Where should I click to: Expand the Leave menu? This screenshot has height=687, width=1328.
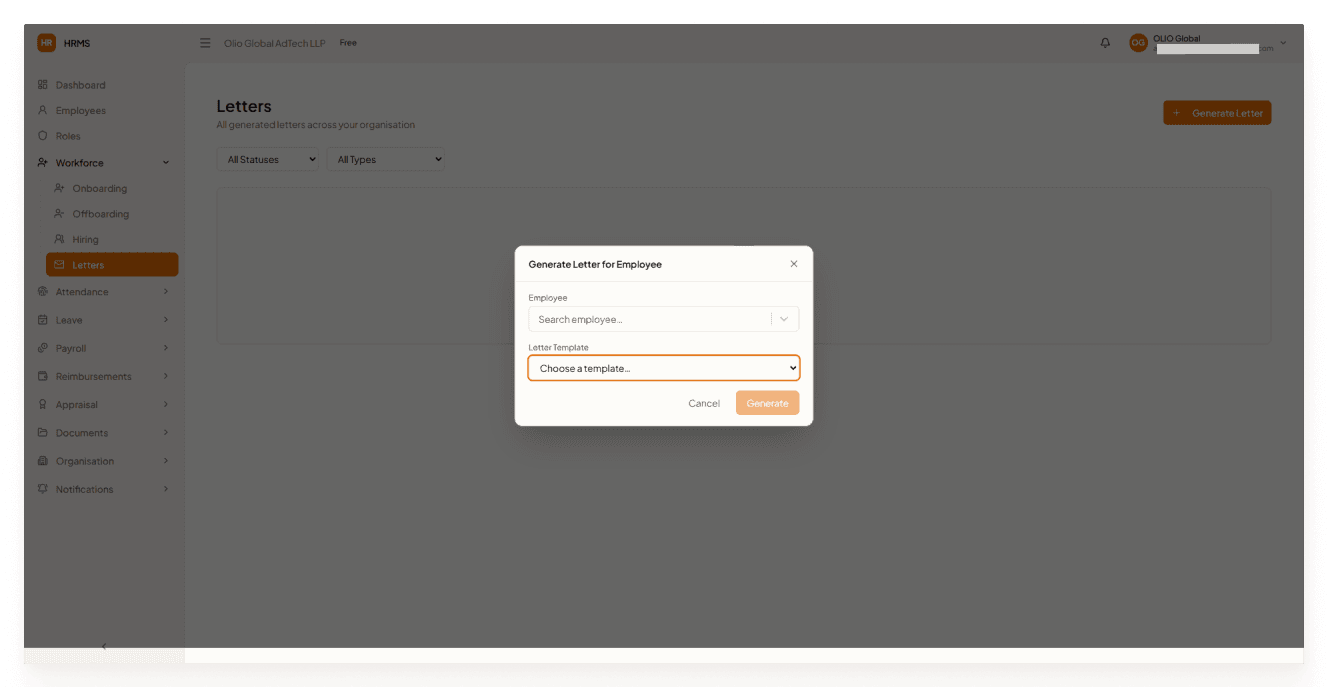(x=105, y=320)
